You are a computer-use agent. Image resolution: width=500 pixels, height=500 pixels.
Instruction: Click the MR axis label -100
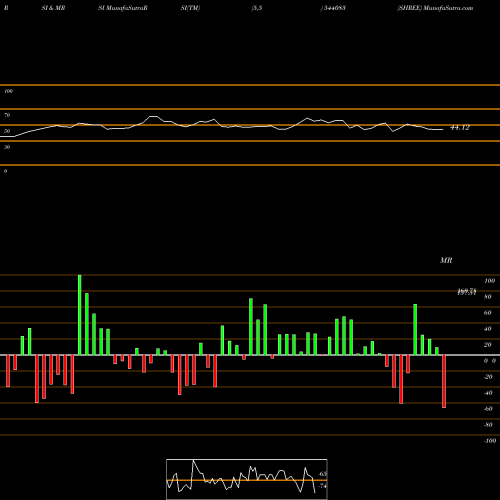pos(489,441)
